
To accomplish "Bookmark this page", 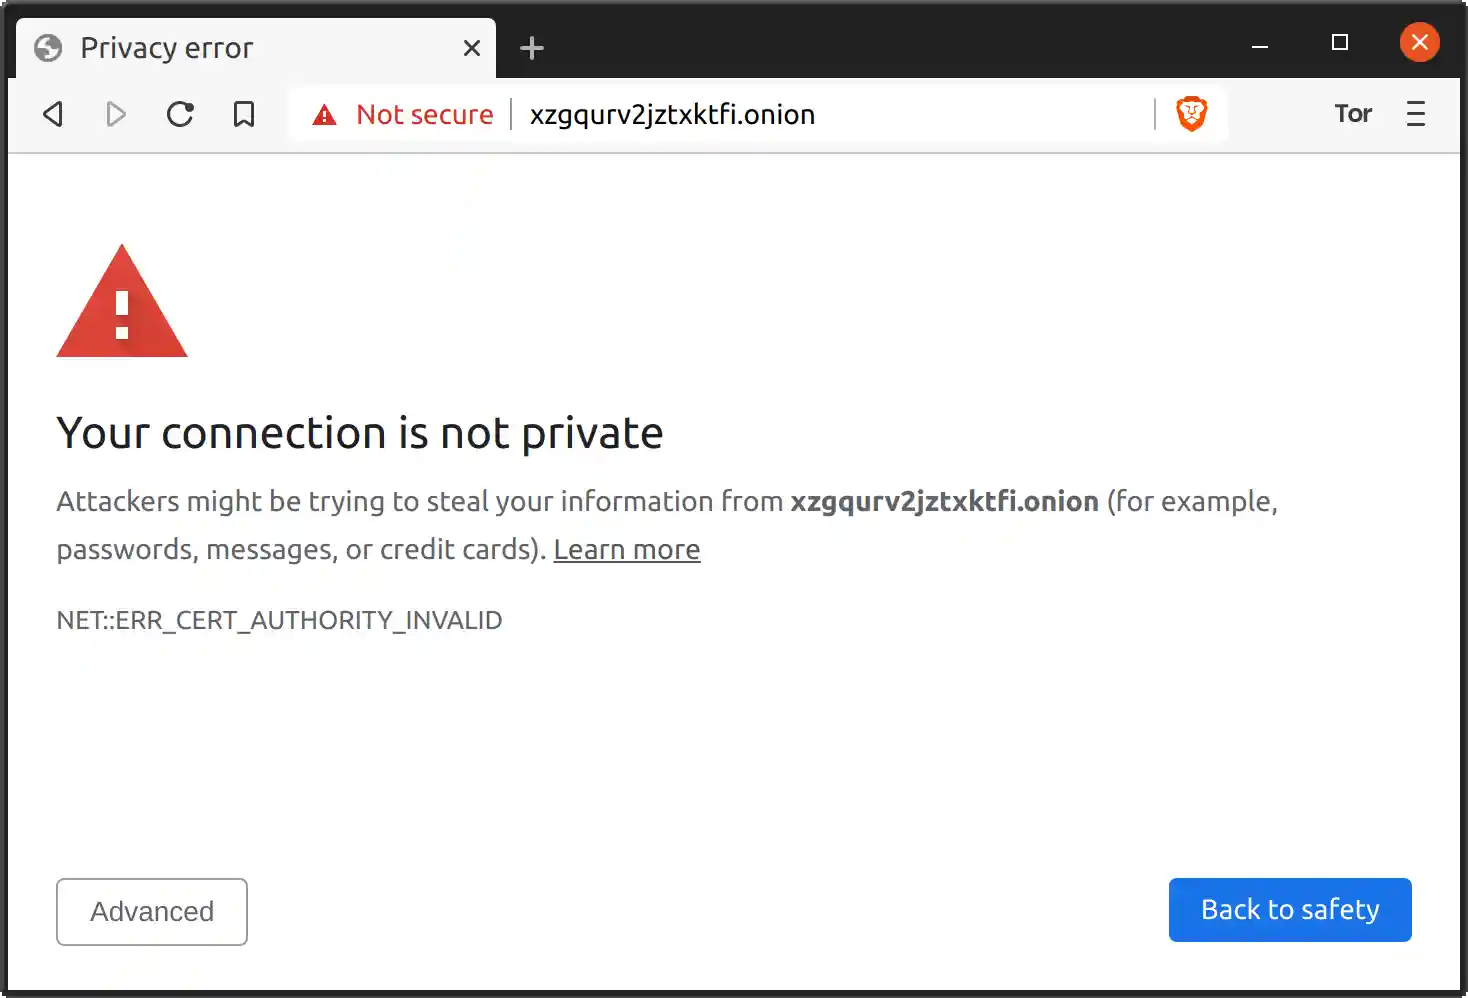I will point(244,114).
